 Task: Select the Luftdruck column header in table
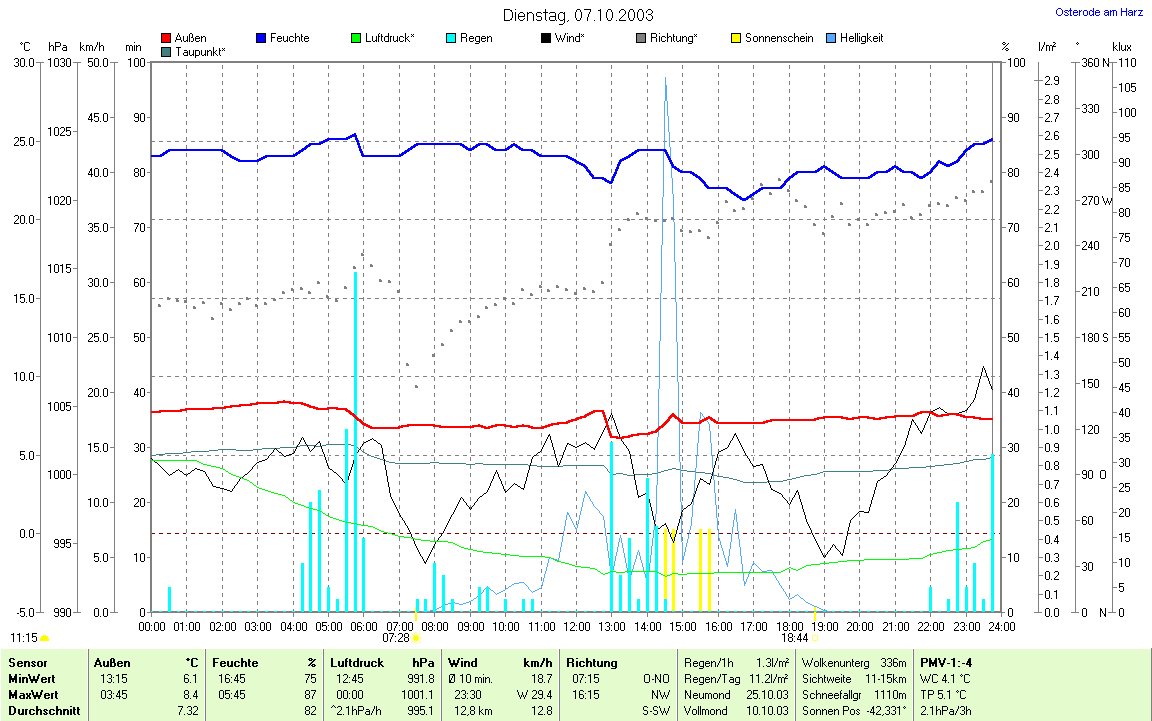[358, 662]
